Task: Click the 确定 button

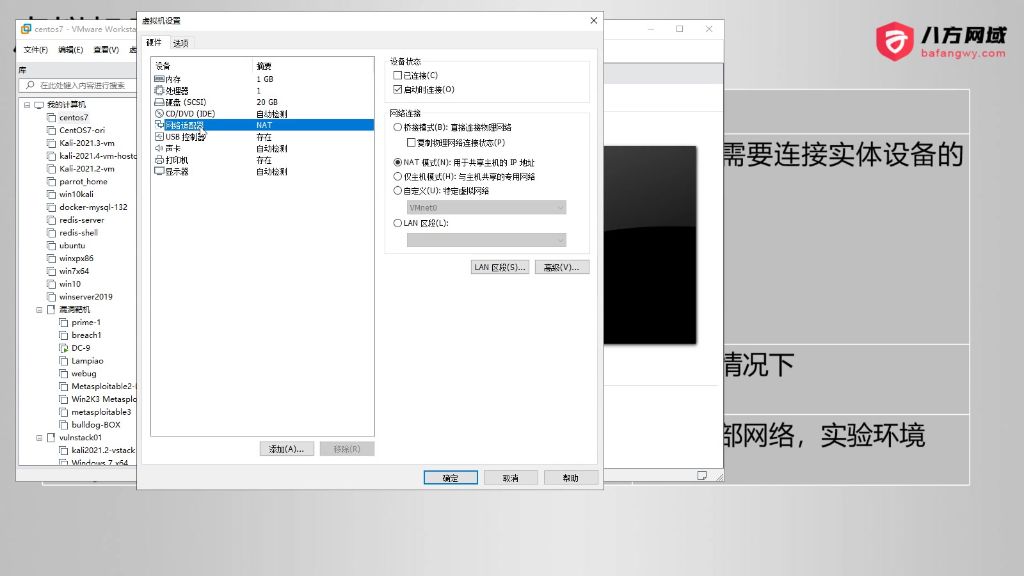Action: [451, 478]
